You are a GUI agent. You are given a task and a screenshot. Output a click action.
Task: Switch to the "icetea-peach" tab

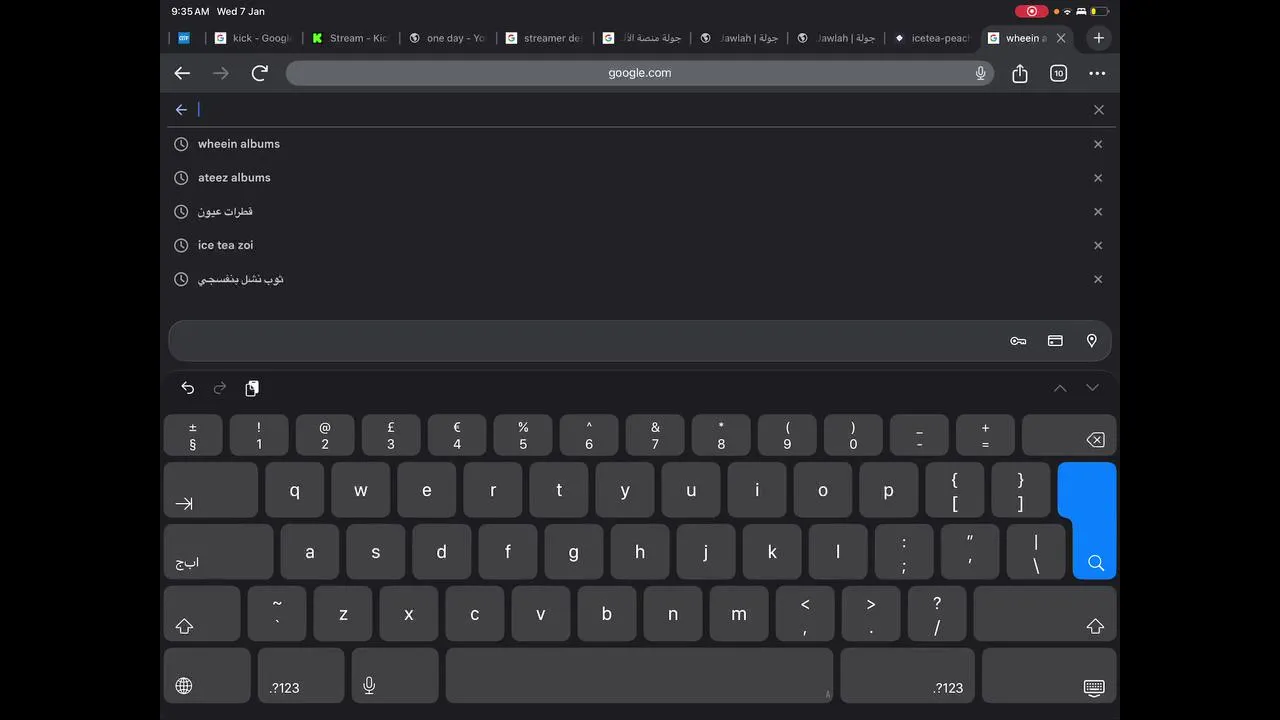931,38
